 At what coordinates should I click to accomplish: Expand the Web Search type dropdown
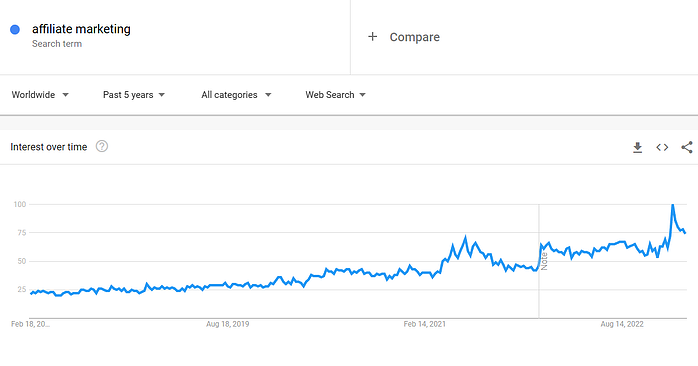[x=335, y=95]
